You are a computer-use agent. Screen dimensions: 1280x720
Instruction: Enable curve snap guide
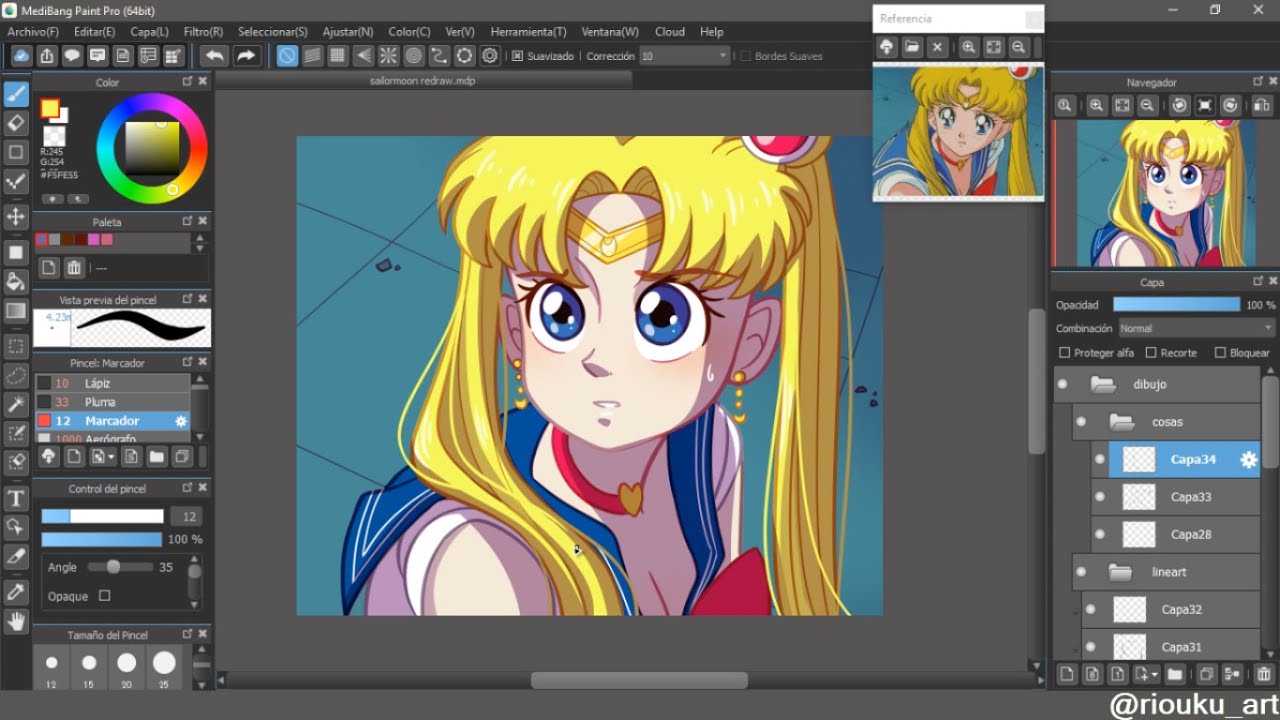point(440,56)
